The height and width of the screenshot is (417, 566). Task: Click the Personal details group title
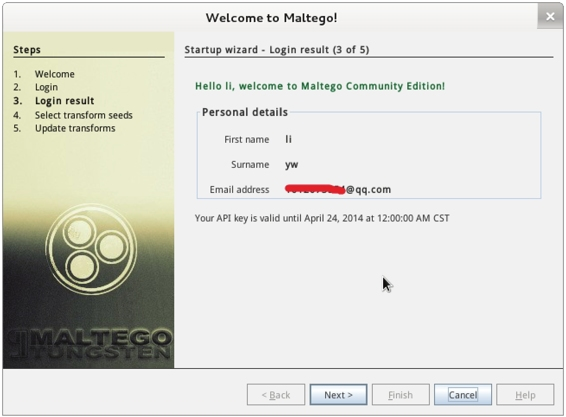[x=245, y=112]
